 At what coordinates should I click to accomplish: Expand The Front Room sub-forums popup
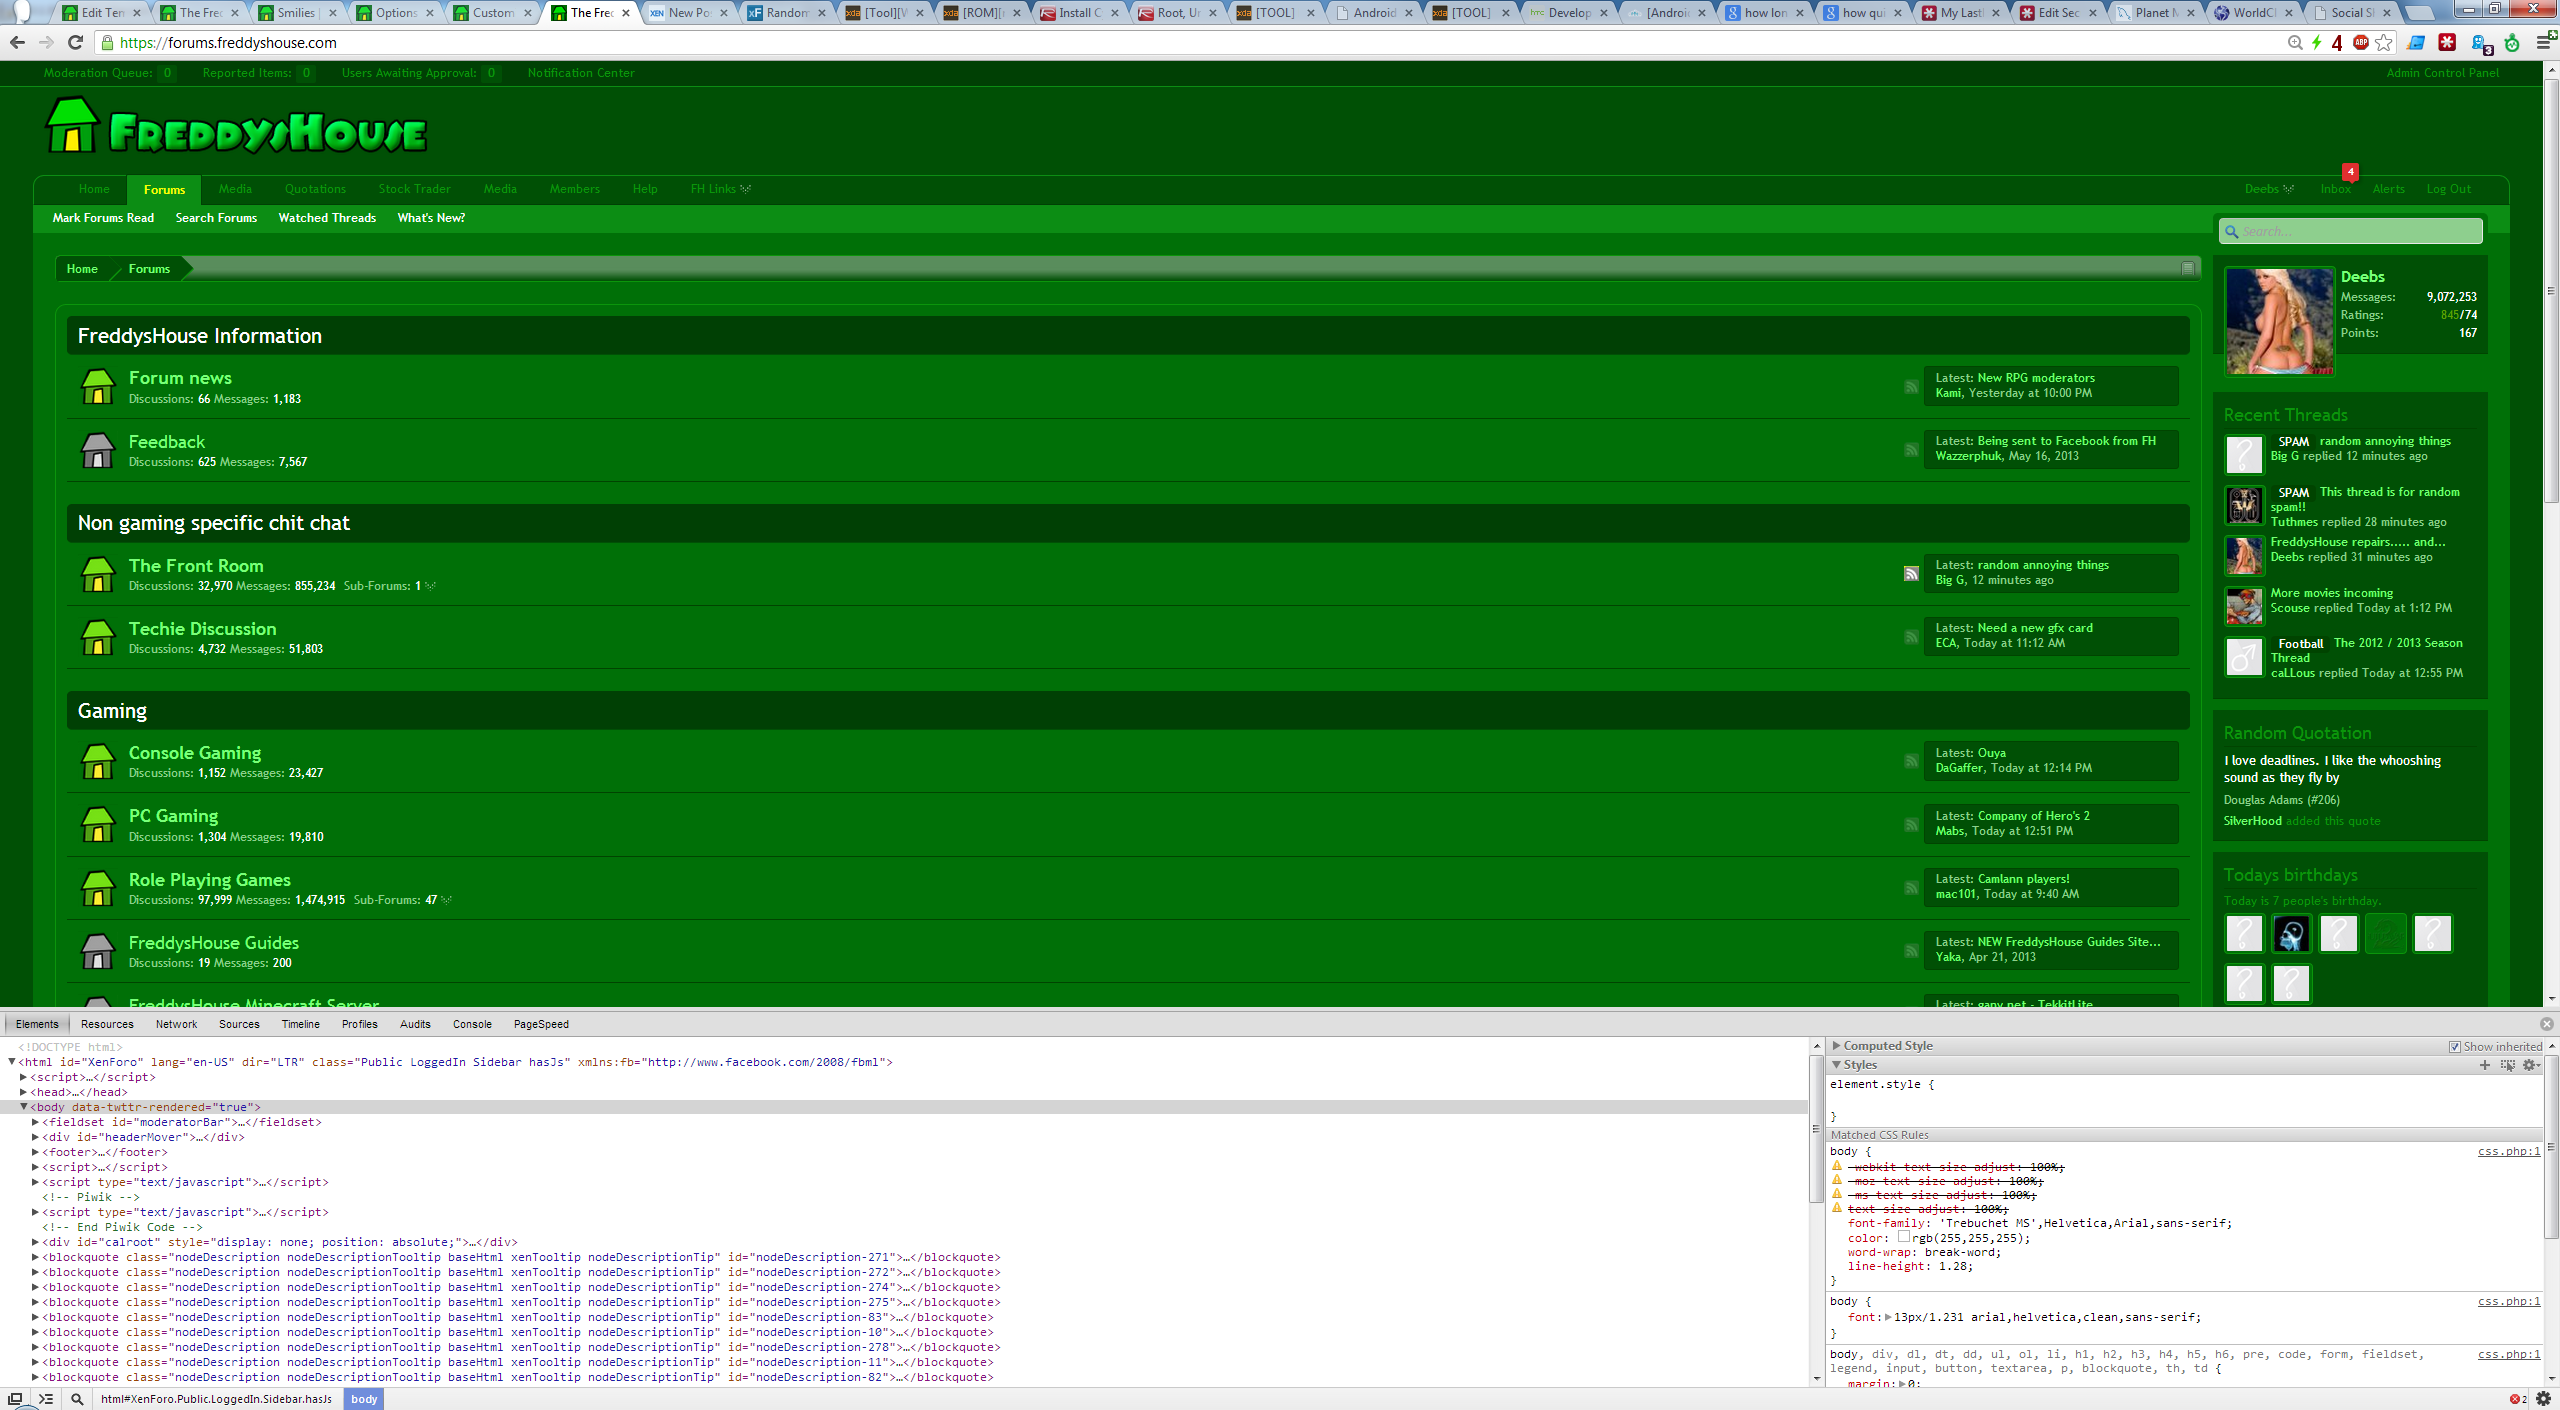click(x=430, y=586)
